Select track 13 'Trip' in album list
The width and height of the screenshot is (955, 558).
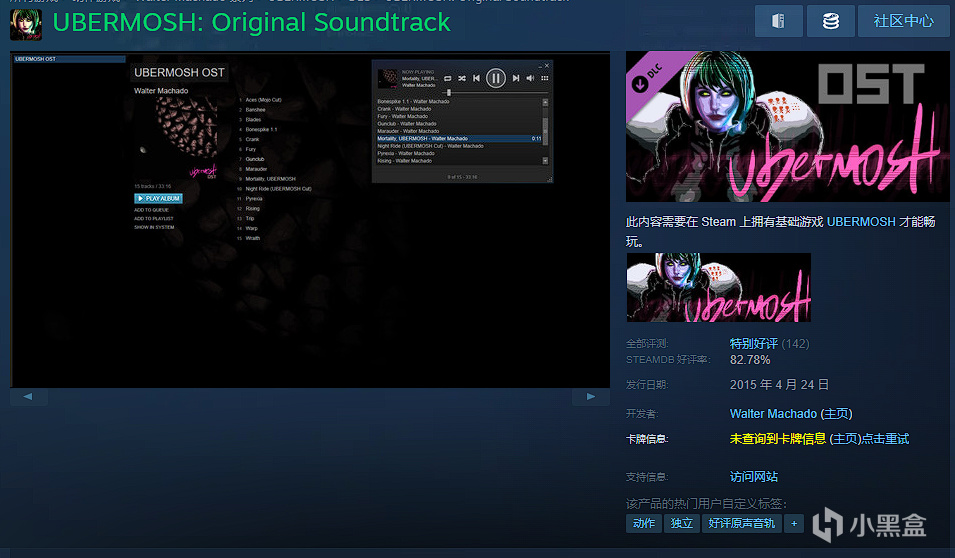[x=250, y=218]
